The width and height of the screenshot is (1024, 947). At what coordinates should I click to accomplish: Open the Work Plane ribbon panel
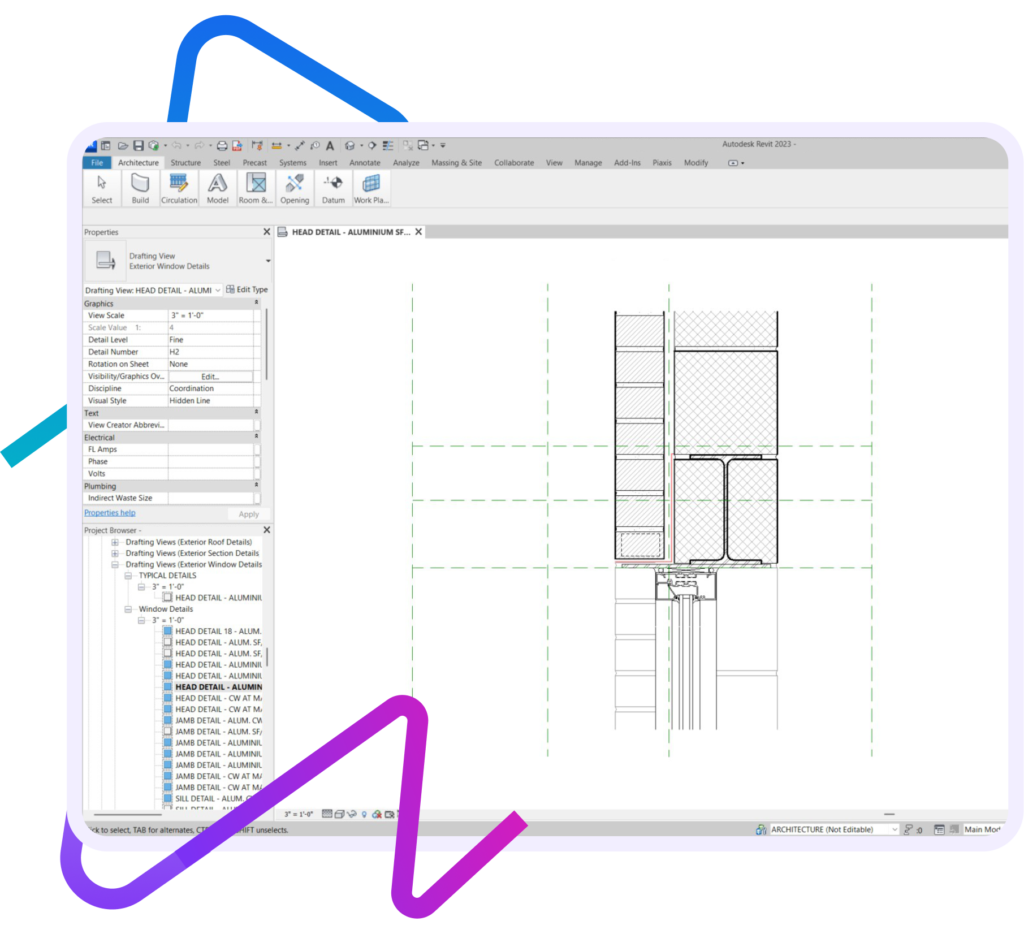point(371,187)
